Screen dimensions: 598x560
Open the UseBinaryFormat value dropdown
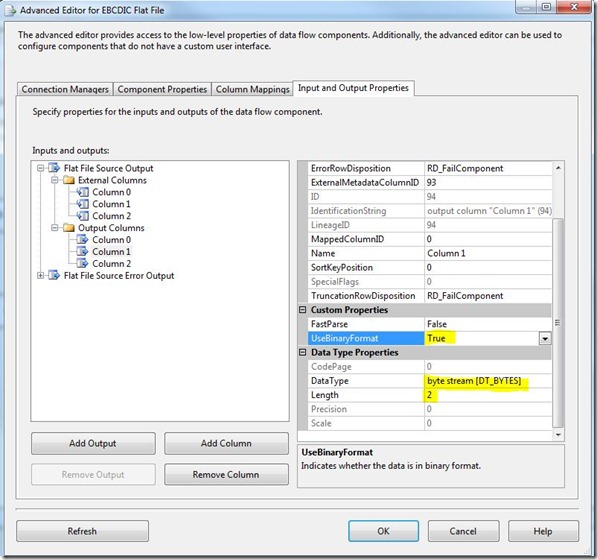coord(545,338)
